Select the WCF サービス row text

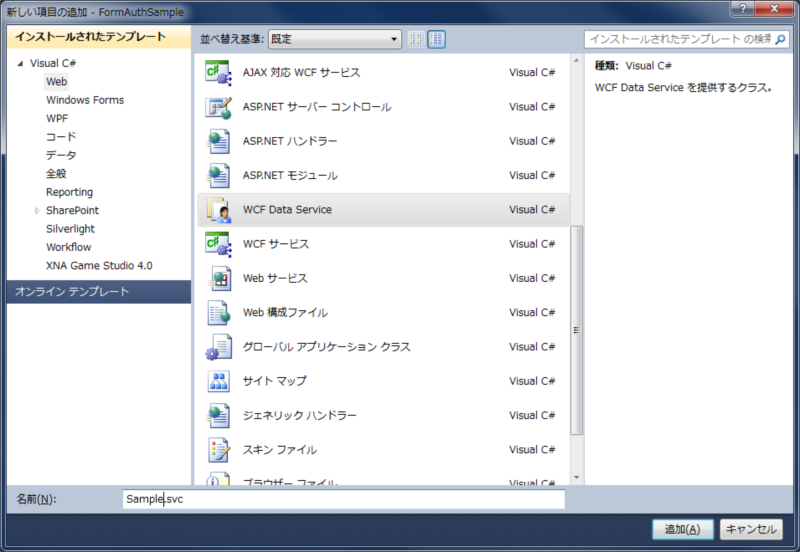(276, 244)
